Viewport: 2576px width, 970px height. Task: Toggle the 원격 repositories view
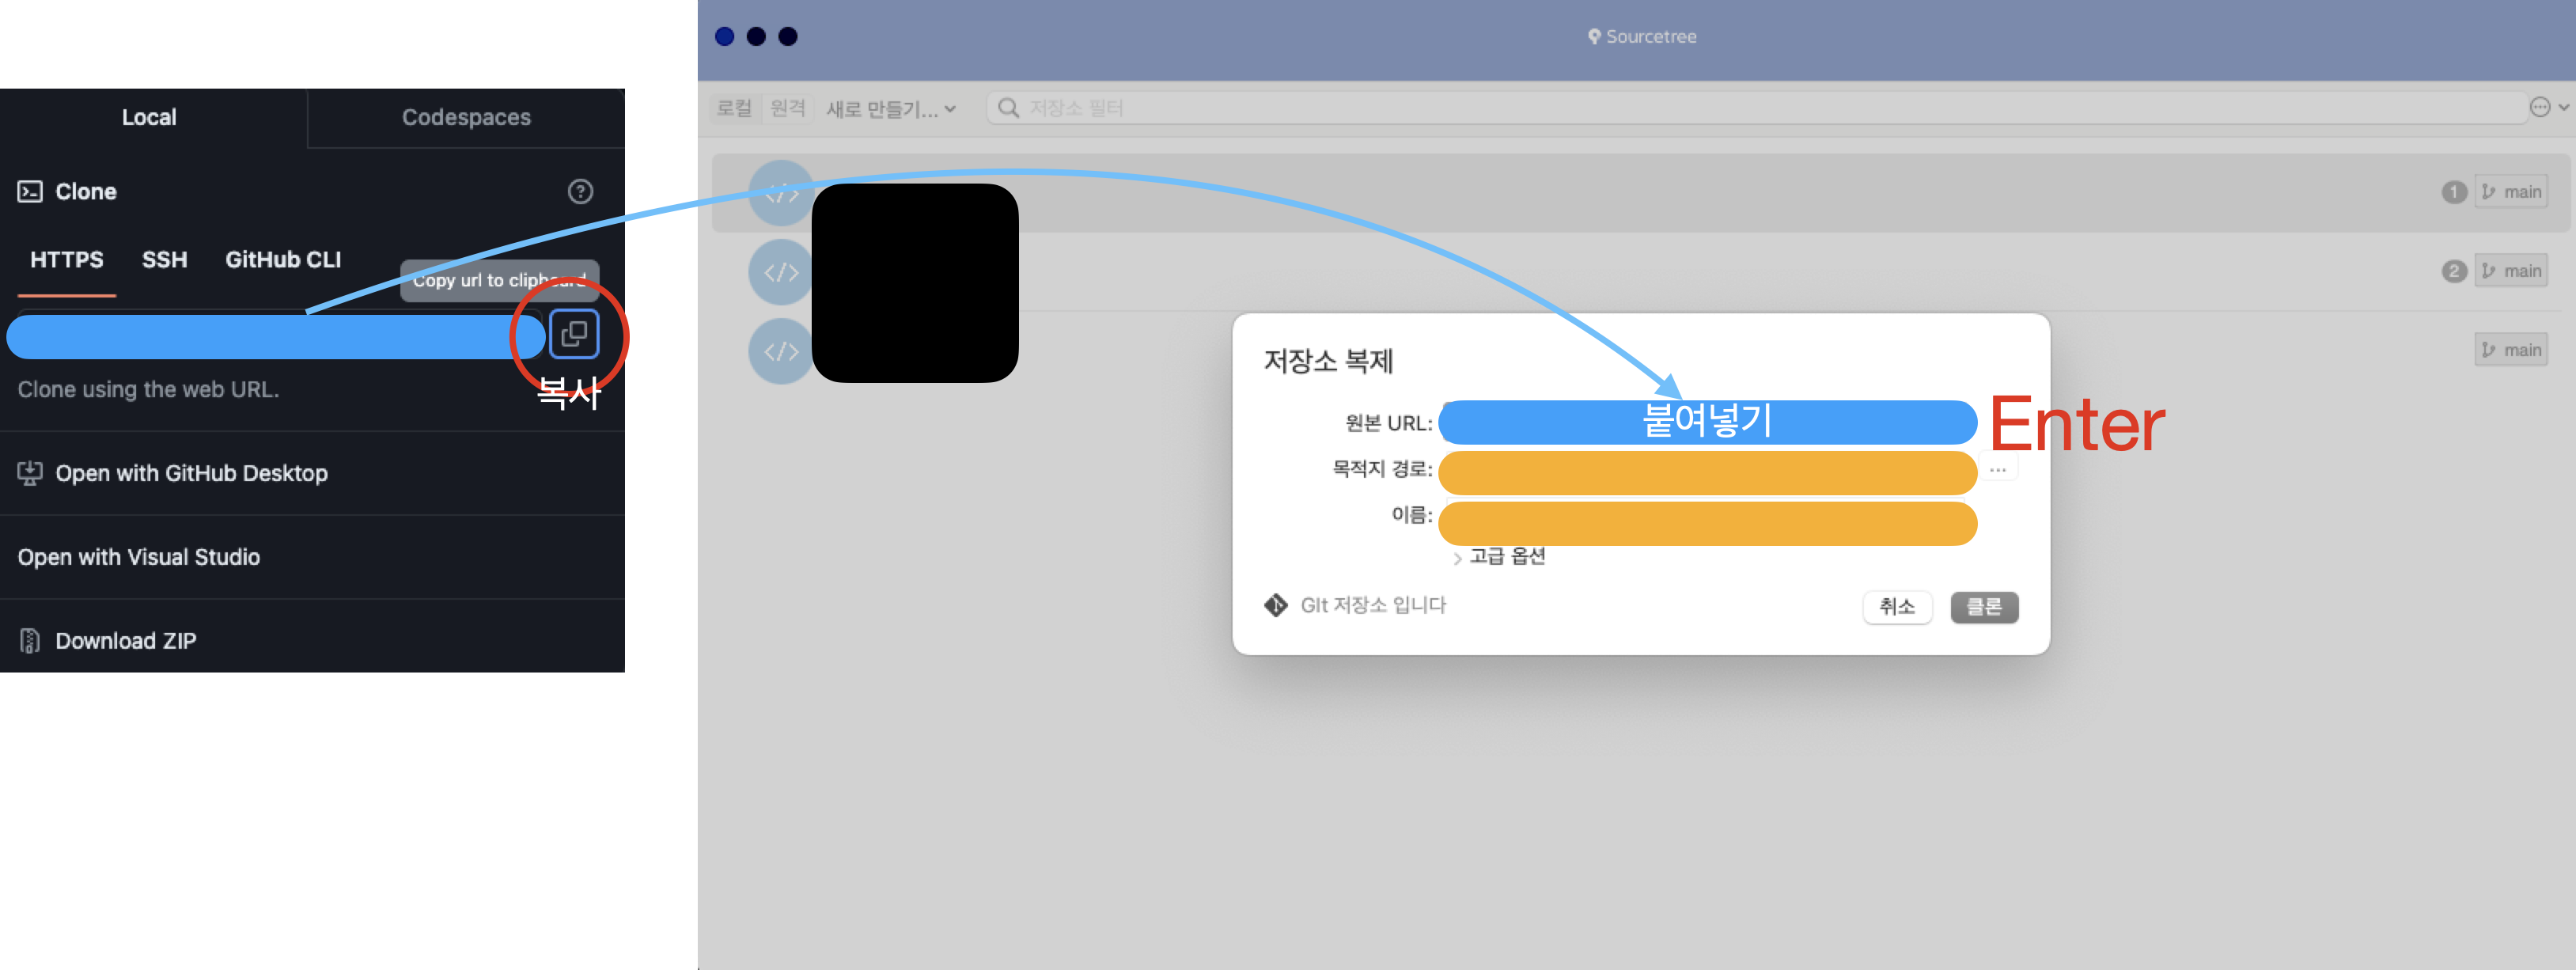(787, 108)
